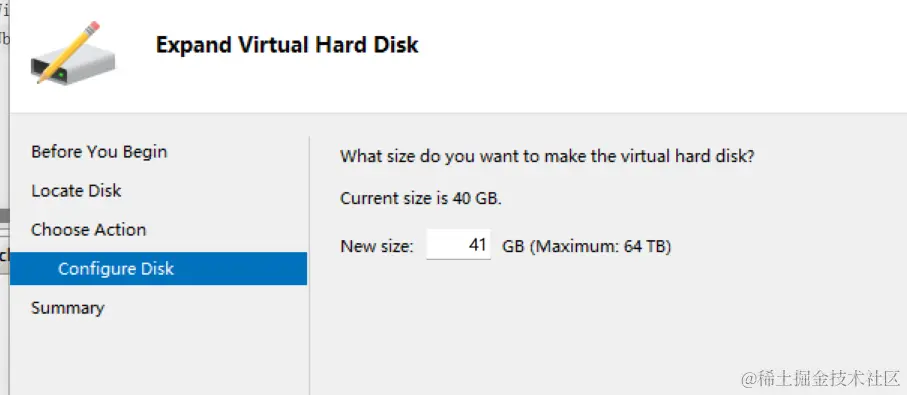This screenshot has width=907, height=395.
Task: Click the Current size is 40 GB text
Action: [421, 198]
